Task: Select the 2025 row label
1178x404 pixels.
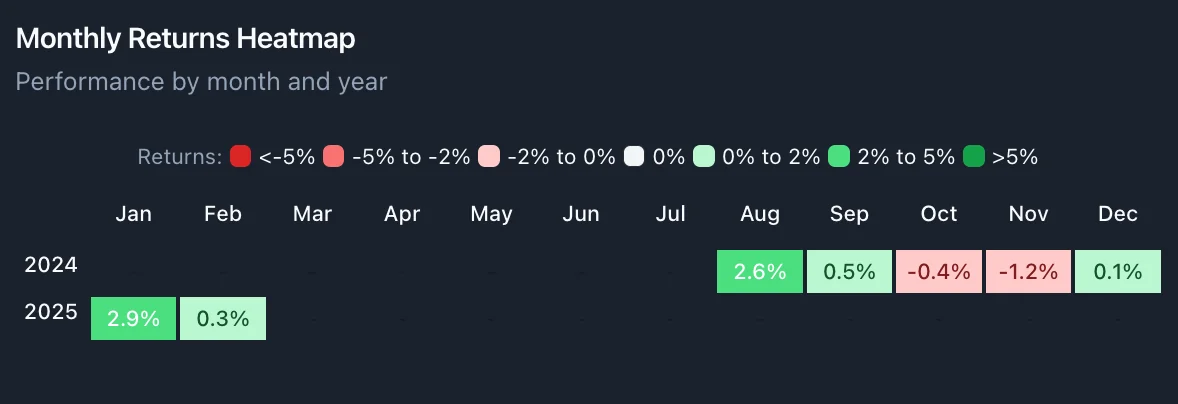Action: pos(51,313)
